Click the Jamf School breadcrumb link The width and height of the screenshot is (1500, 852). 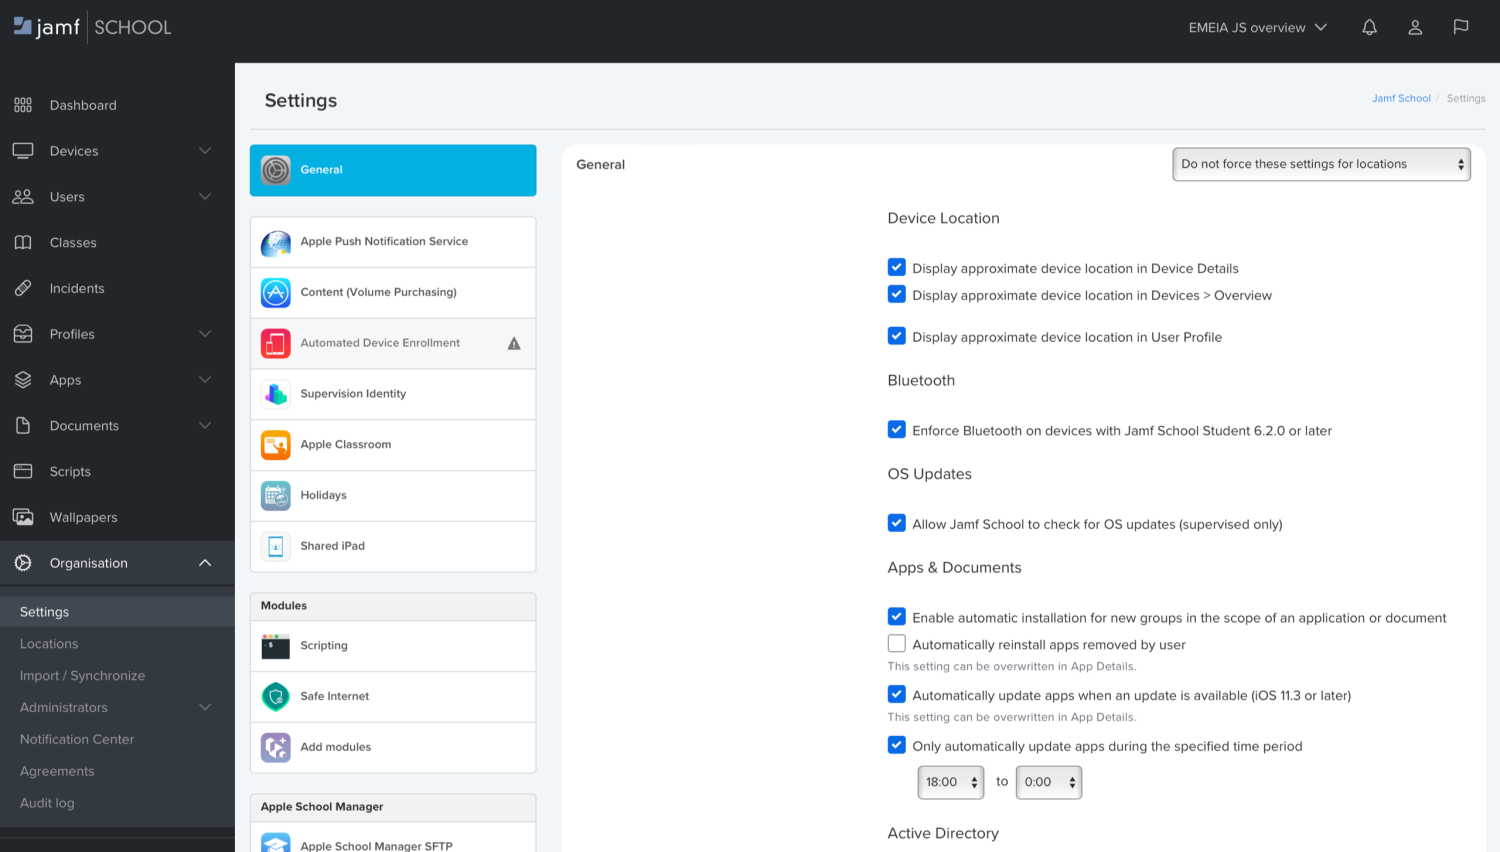click(x=1401, y=98)
